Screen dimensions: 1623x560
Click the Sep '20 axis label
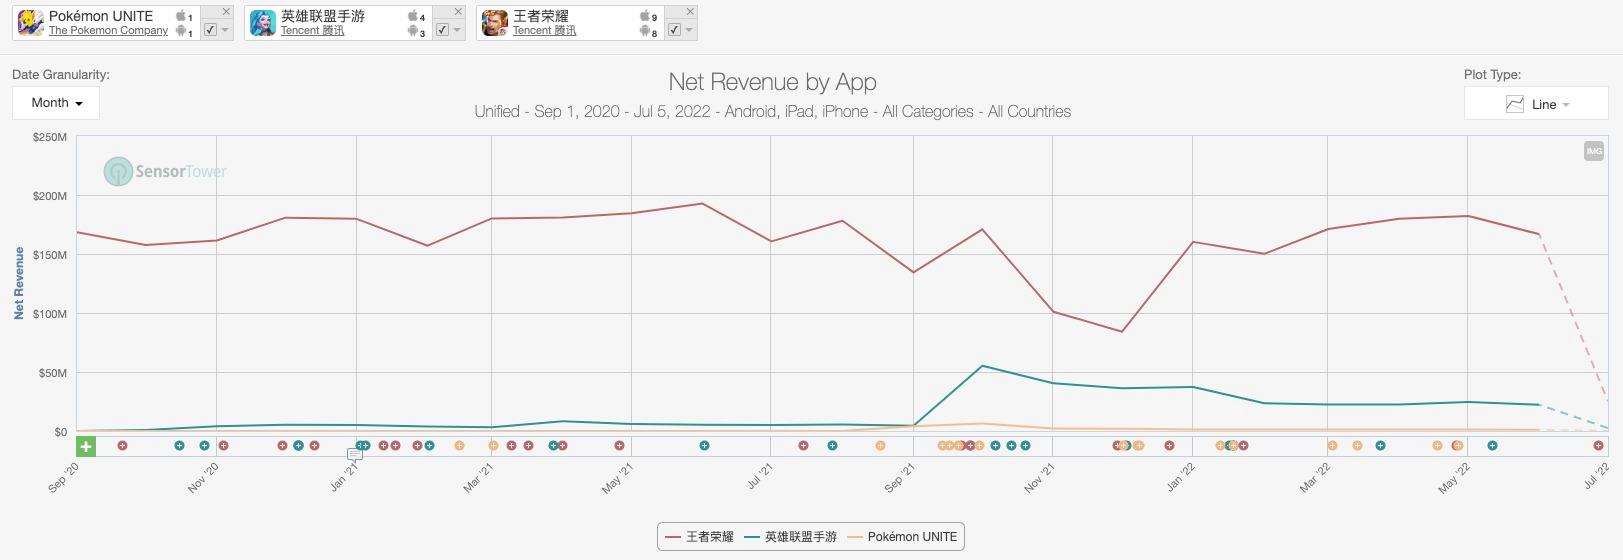pos(63,478)
